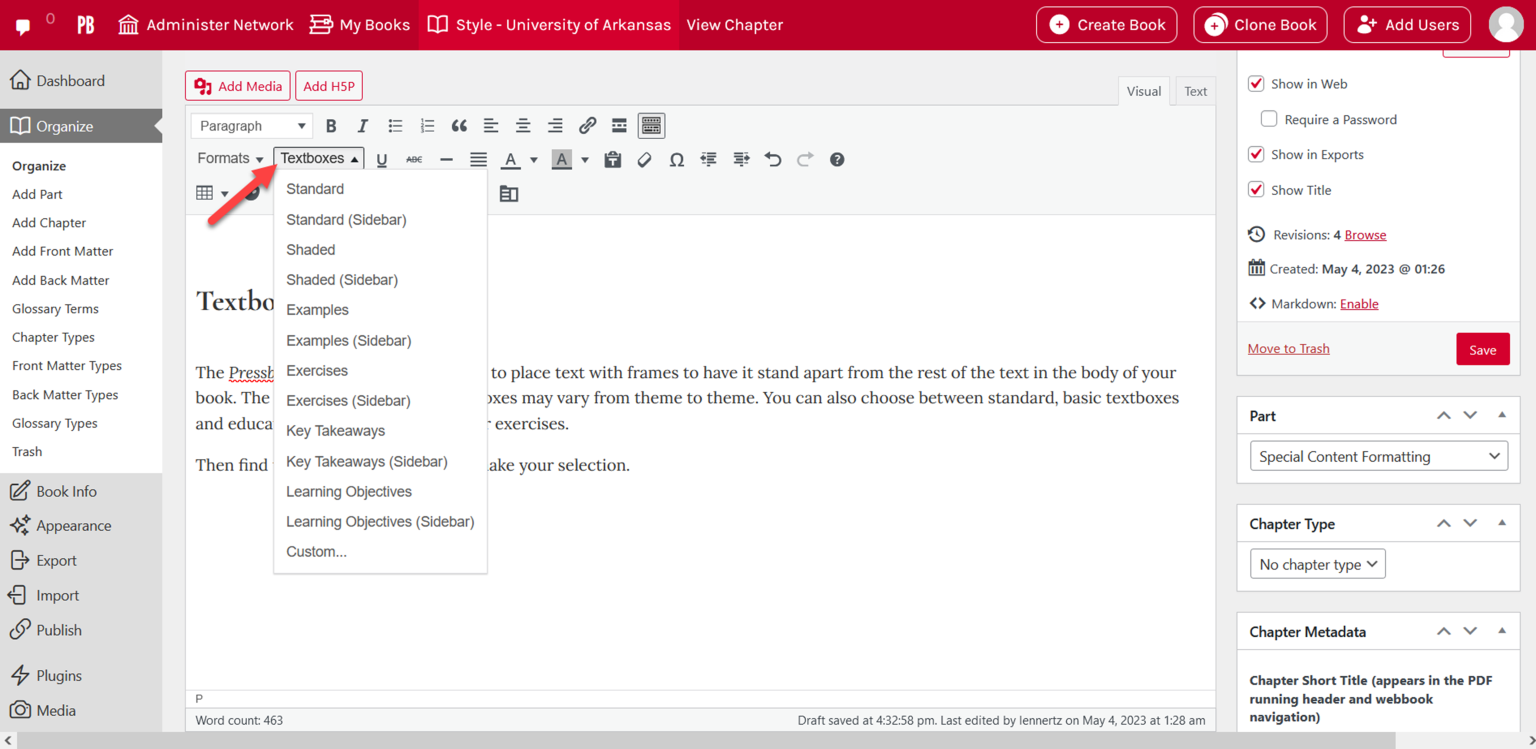Open the editor help dialog
Image resolution: width=1536 pixels, height=749 pixels.
(x=837, y=159)
